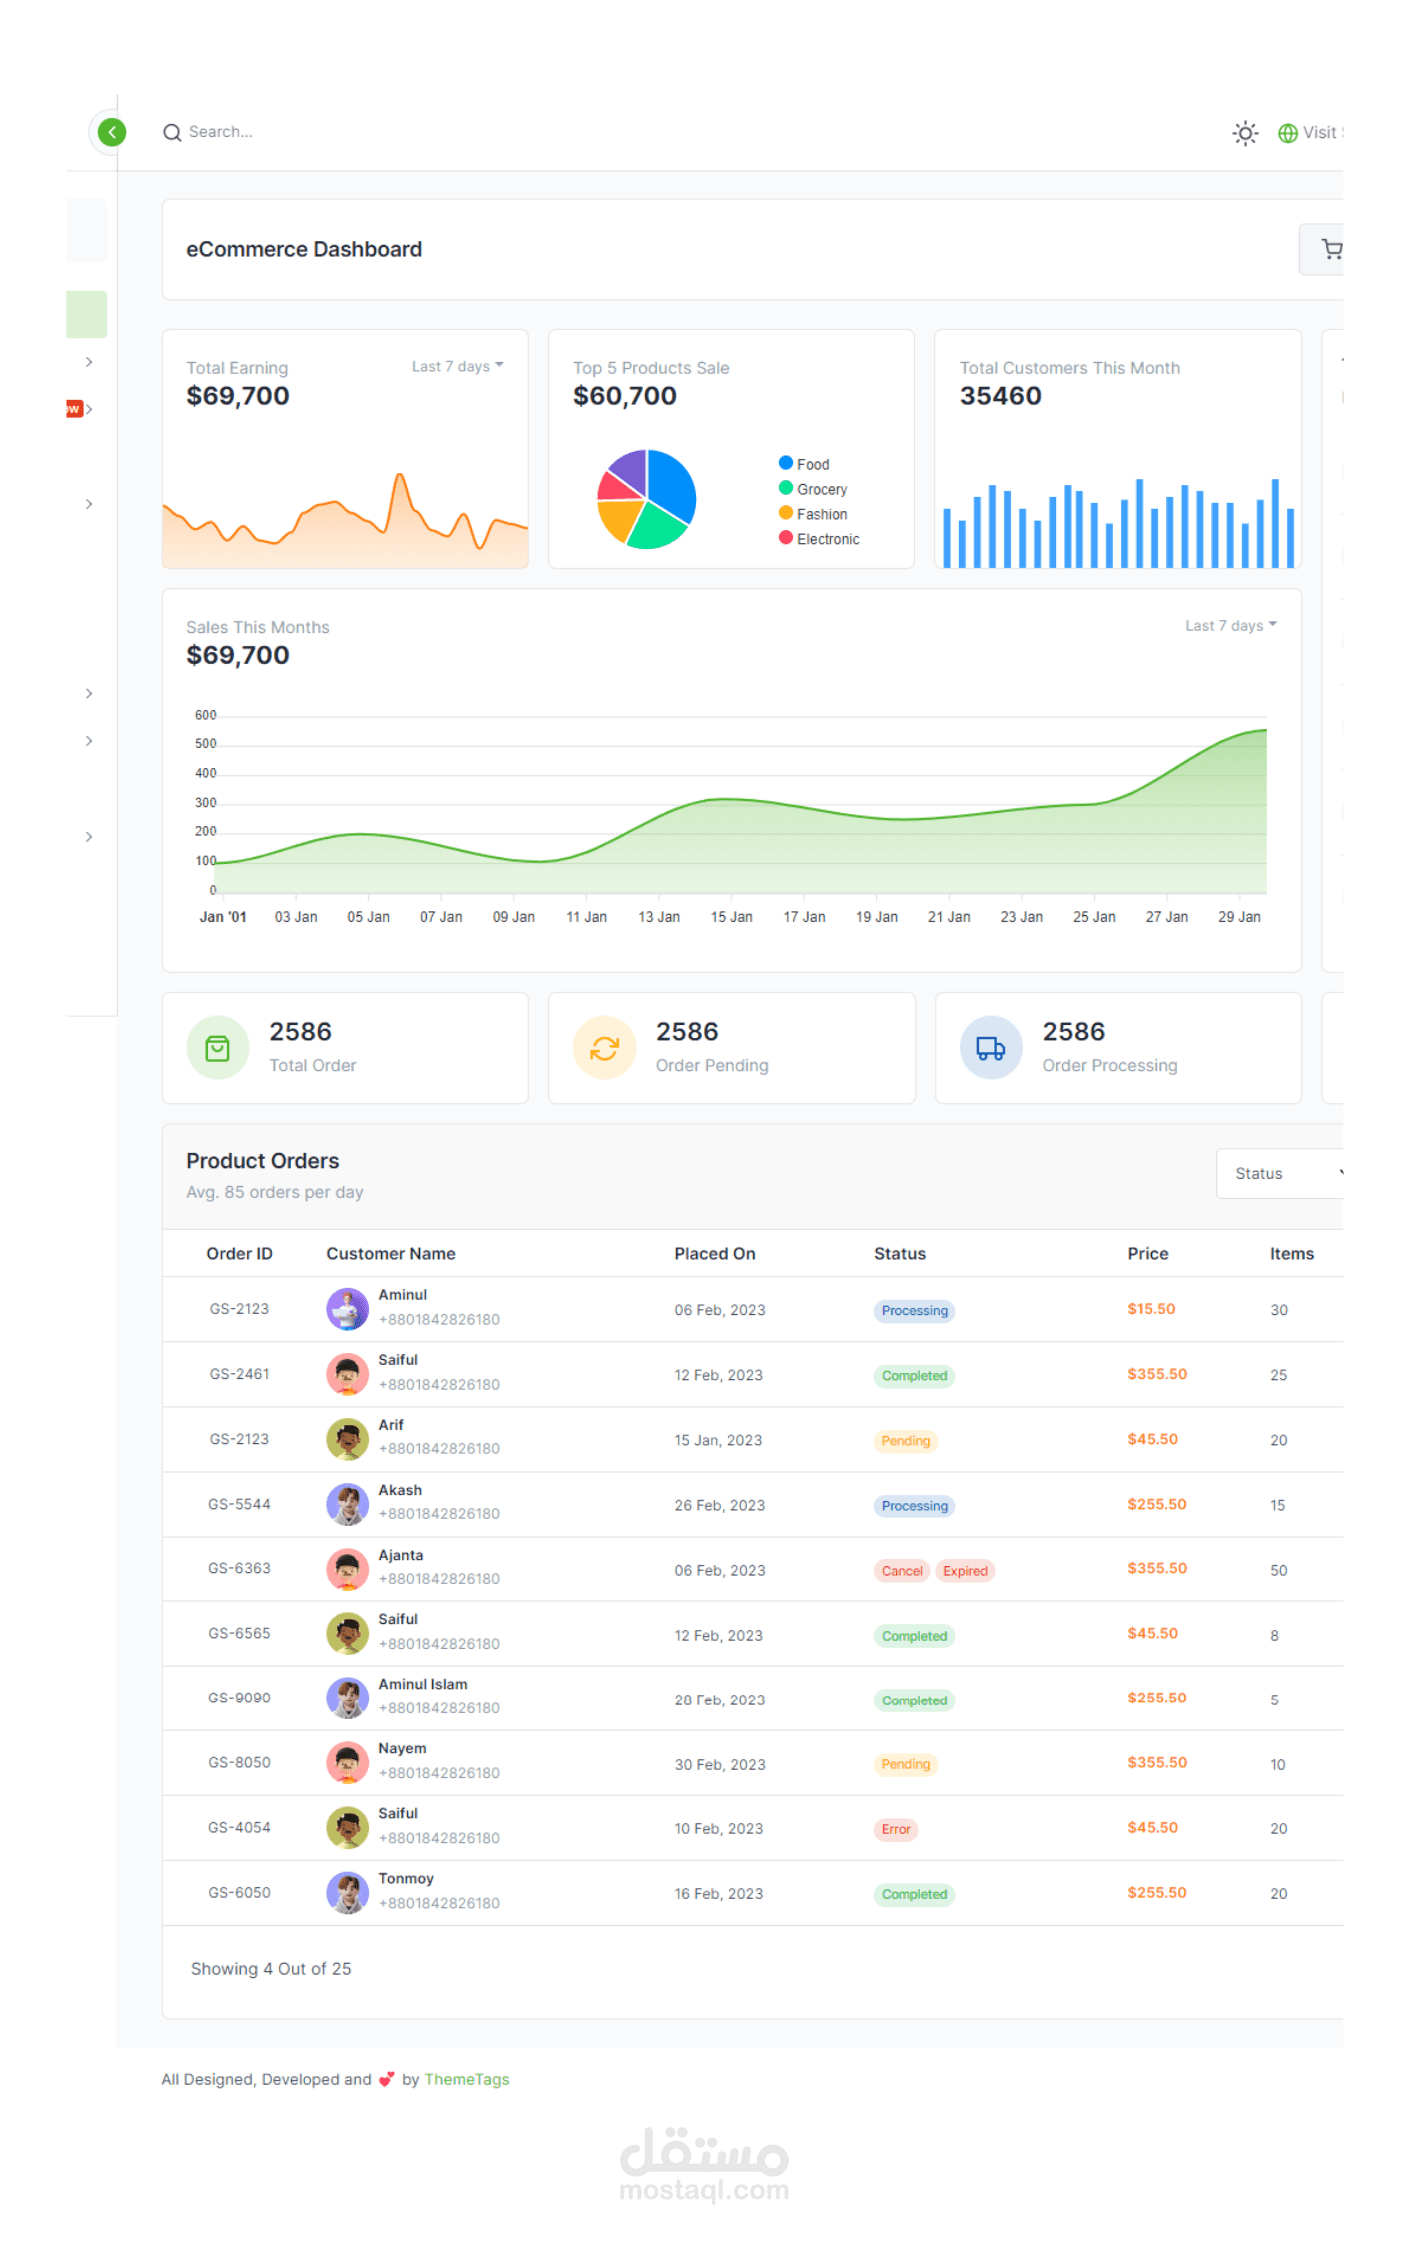Select highlighted green sidebar menu item
Viewport: 1410px width, 2250px height.
coord(87,314)
